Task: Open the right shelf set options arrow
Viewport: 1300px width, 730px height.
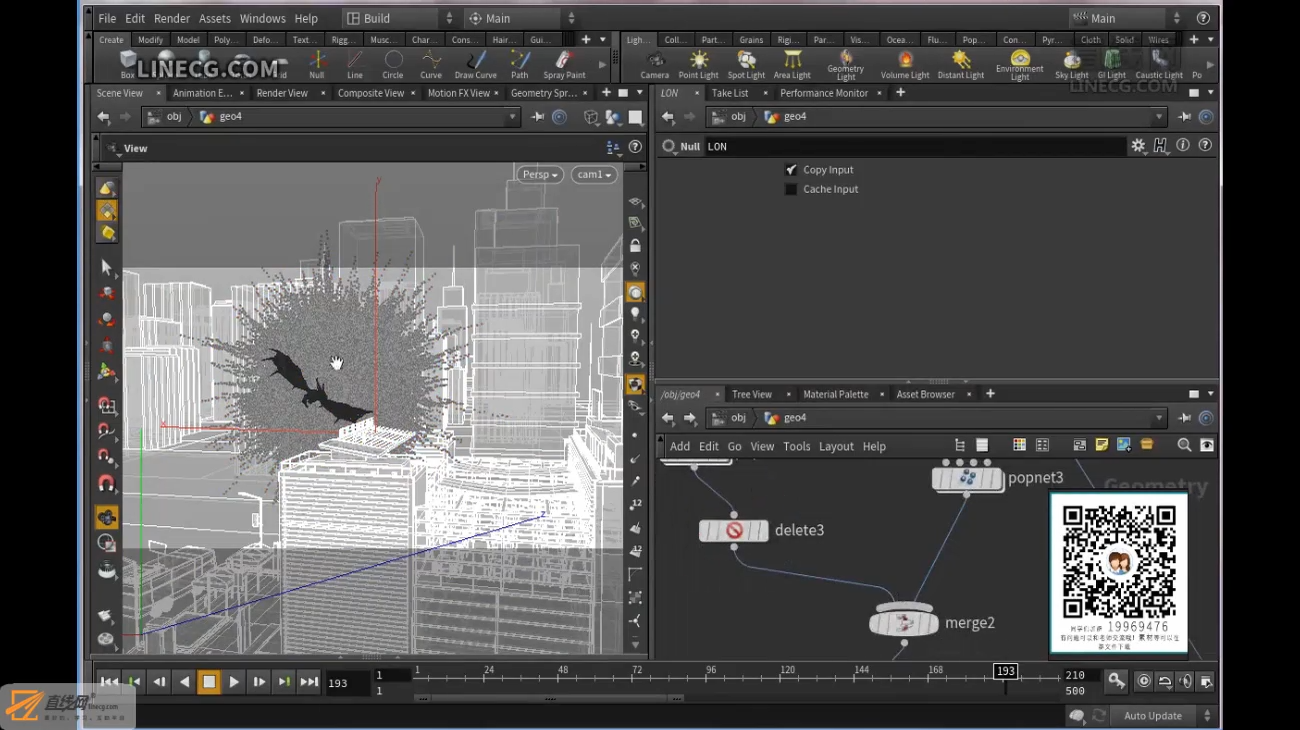Action: click(1211, 40)
